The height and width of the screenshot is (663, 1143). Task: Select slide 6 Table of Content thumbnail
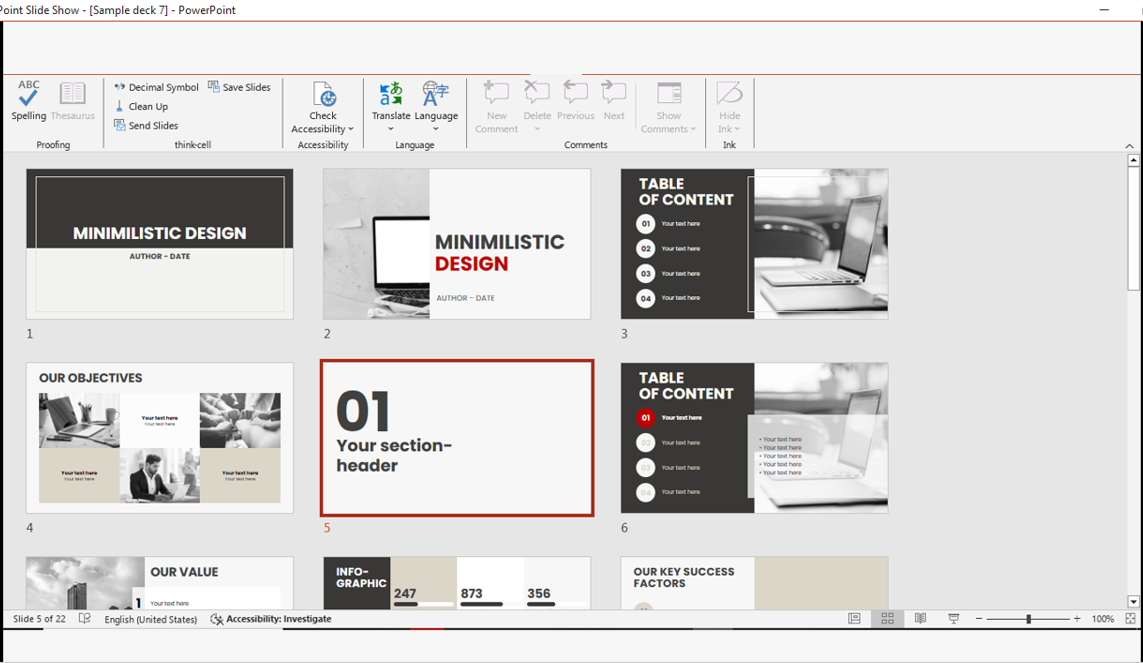point(754,438)
